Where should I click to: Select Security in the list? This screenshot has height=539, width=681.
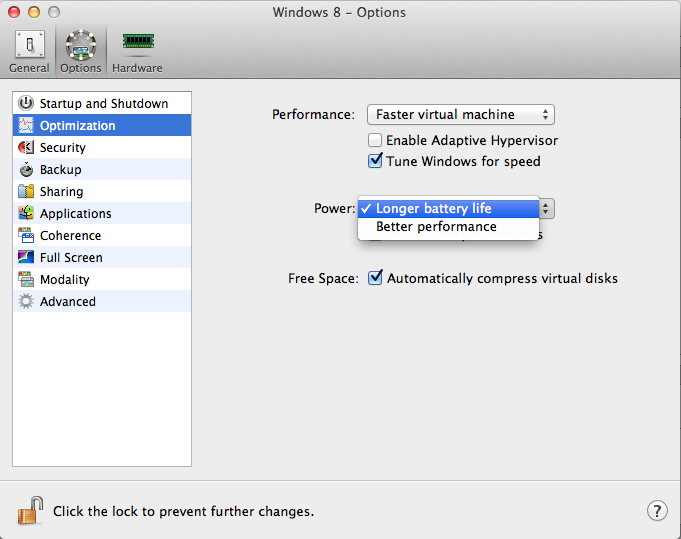(x=102, y=148)
